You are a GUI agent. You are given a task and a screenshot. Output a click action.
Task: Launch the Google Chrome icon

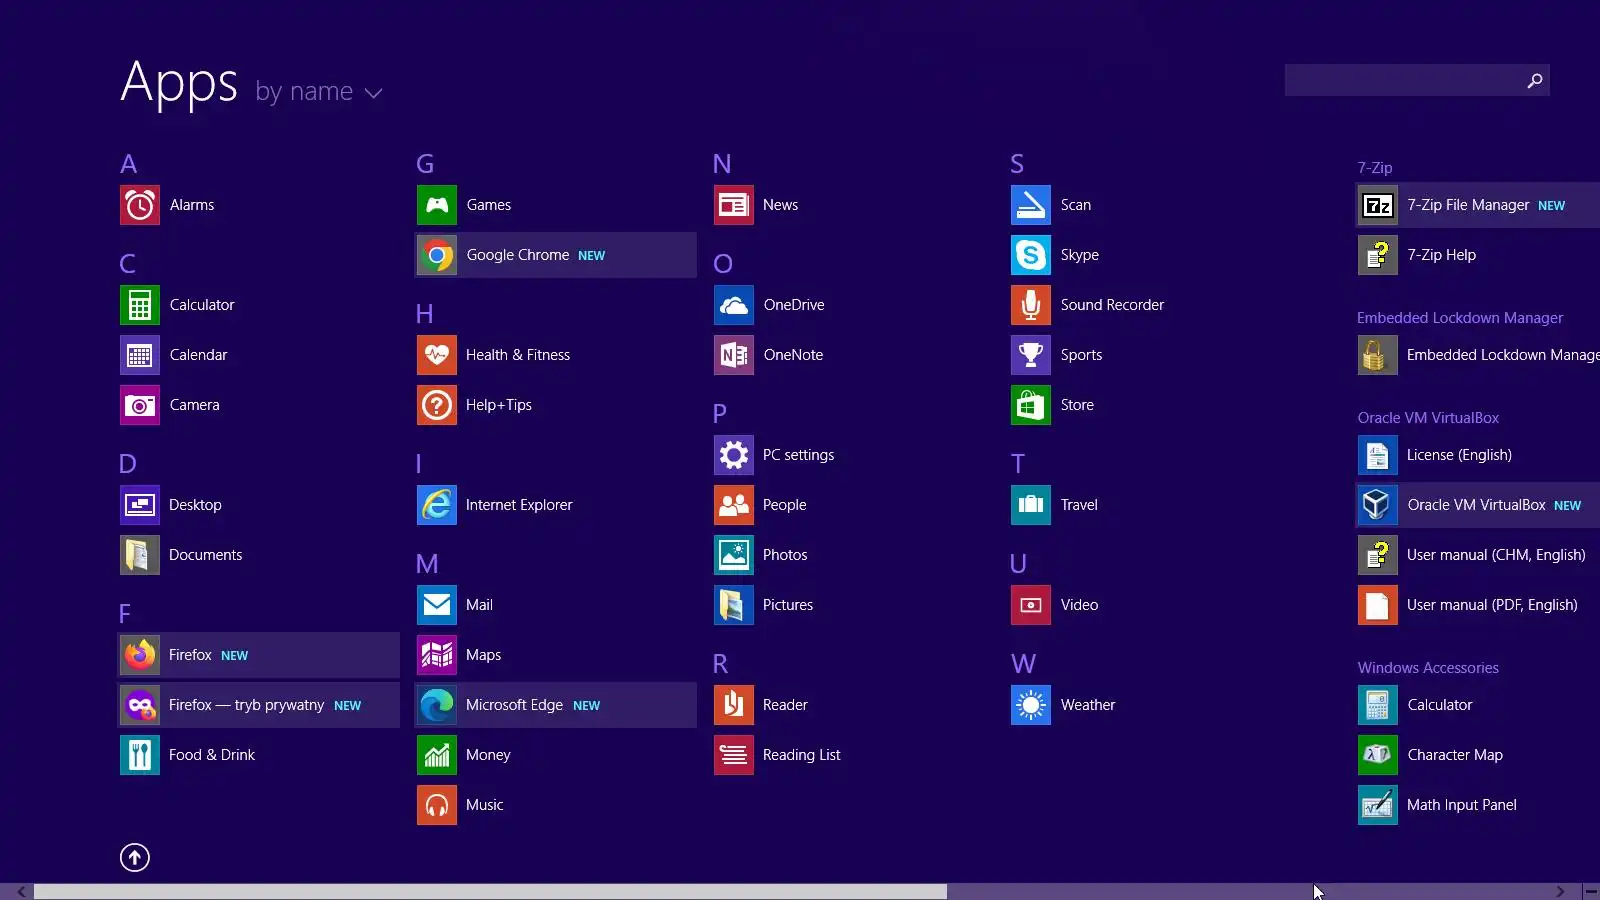tap(437, 255)
